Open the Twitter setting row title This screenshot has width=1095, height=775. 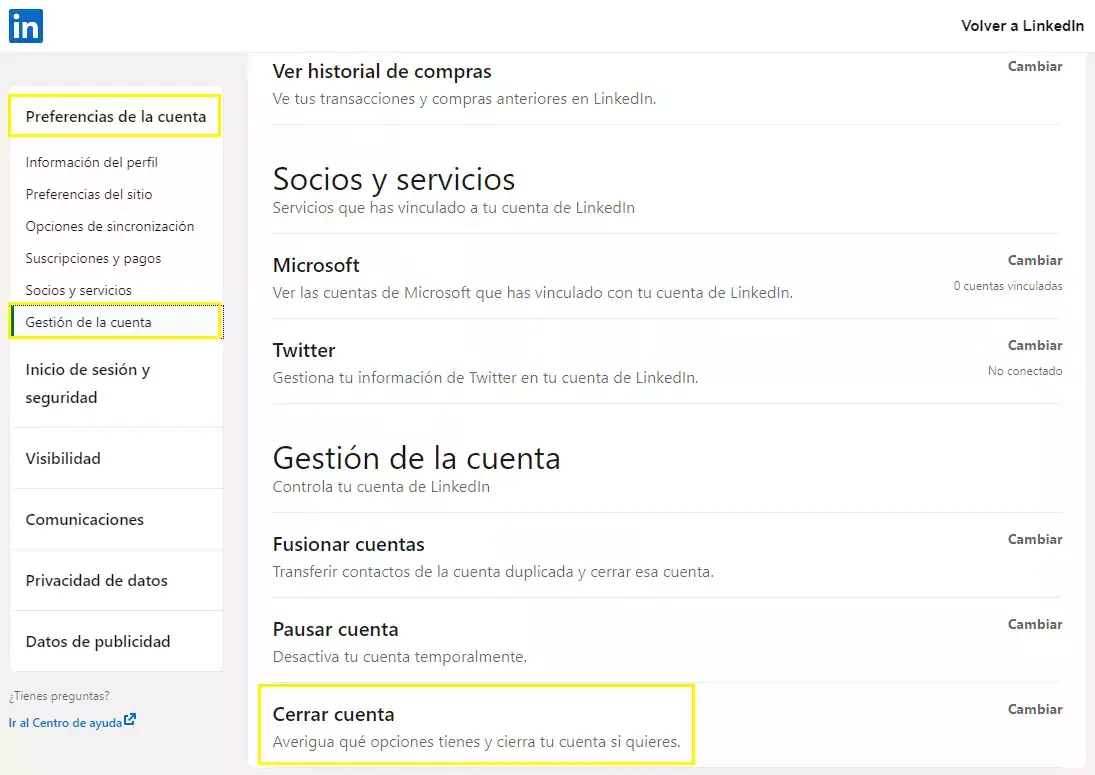[x=304, y=350]
